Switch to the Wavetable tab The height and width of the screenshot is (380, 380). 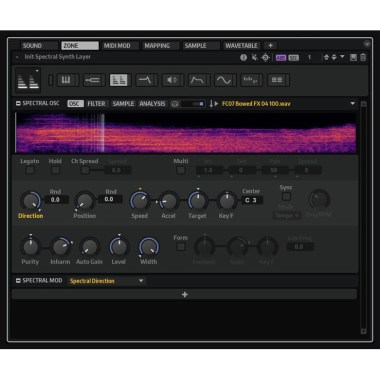coord(241,46)
